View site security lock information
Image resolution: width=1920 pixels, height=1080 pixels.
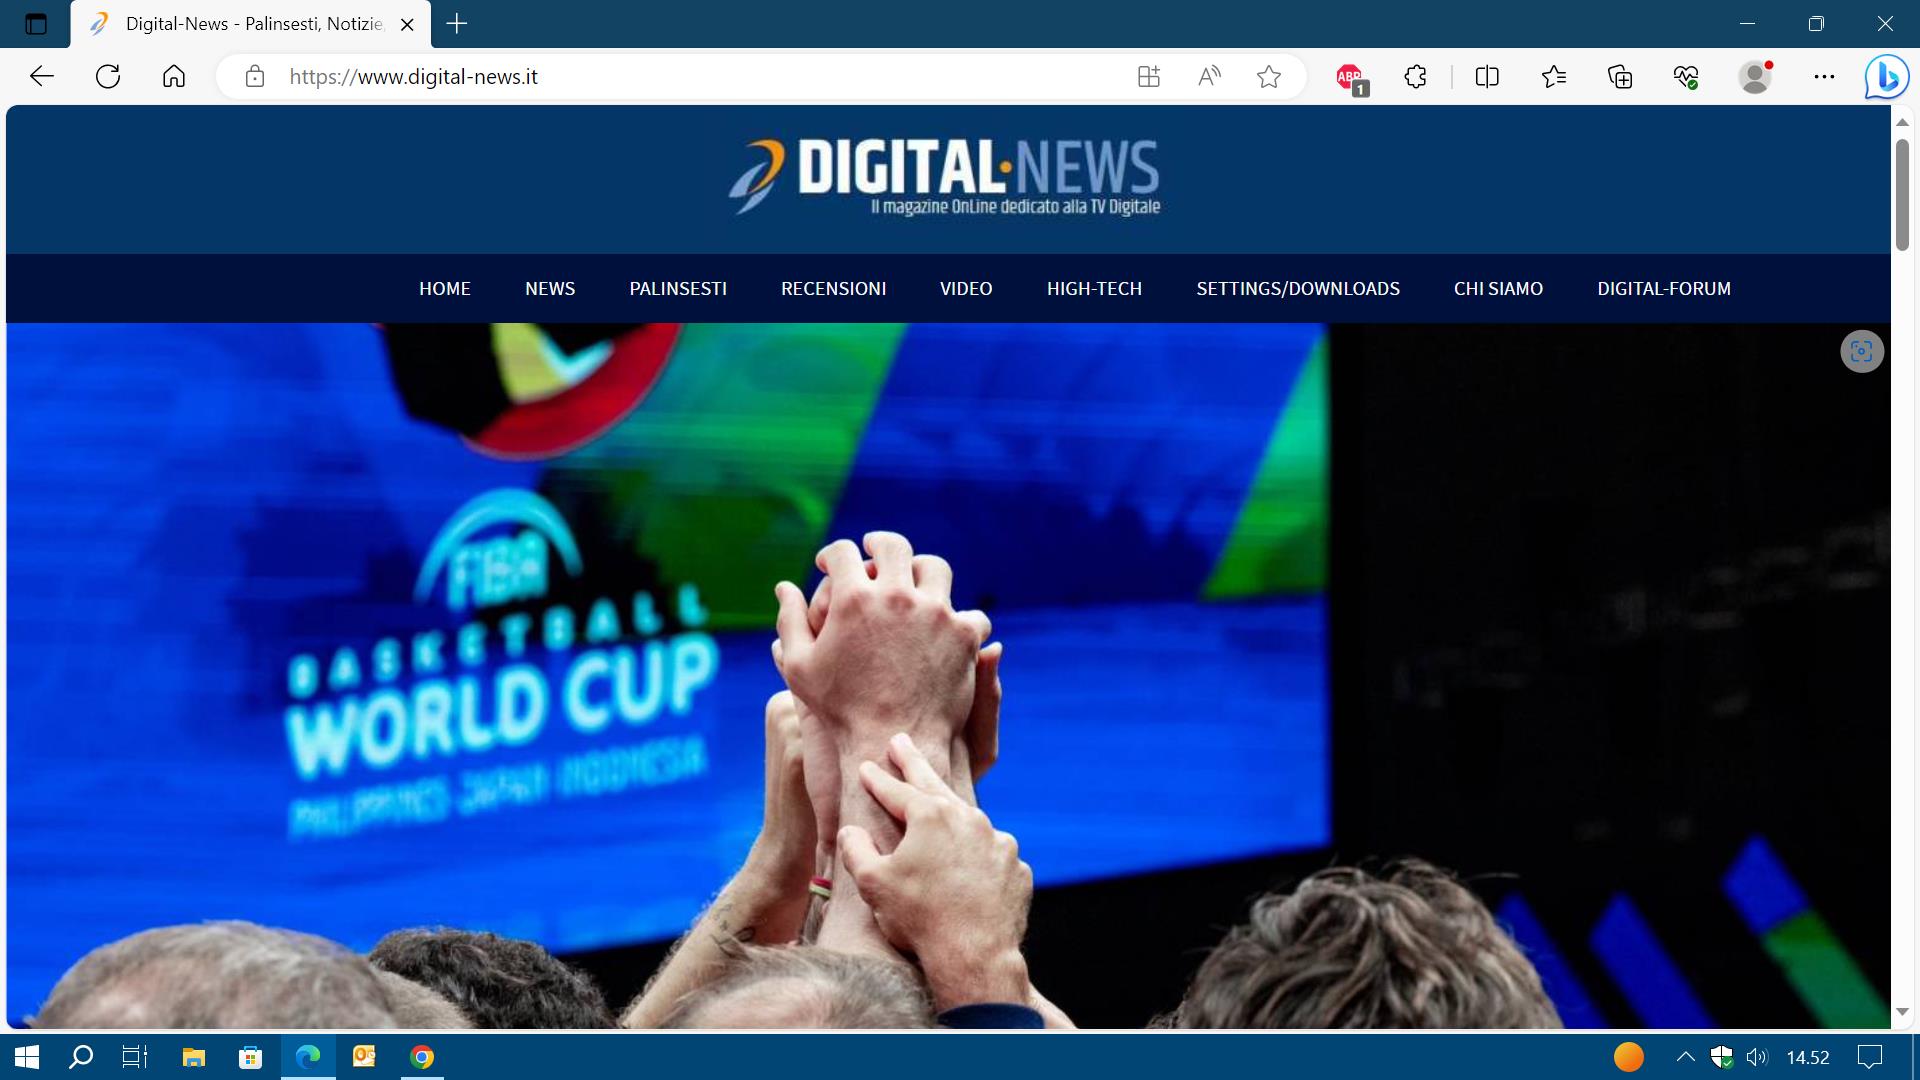tap(255, 76)
